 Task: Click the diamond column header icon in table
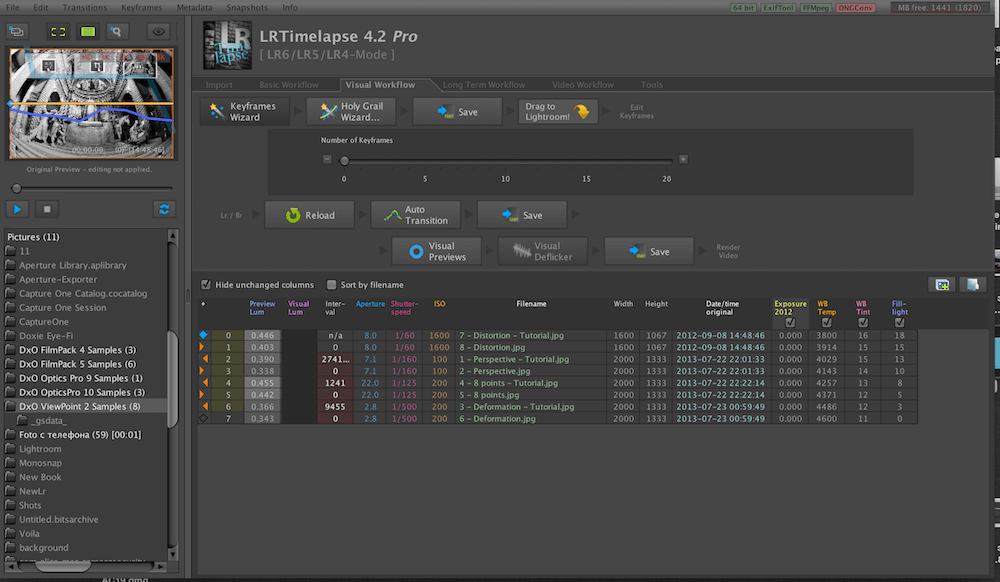pos(203,304)
